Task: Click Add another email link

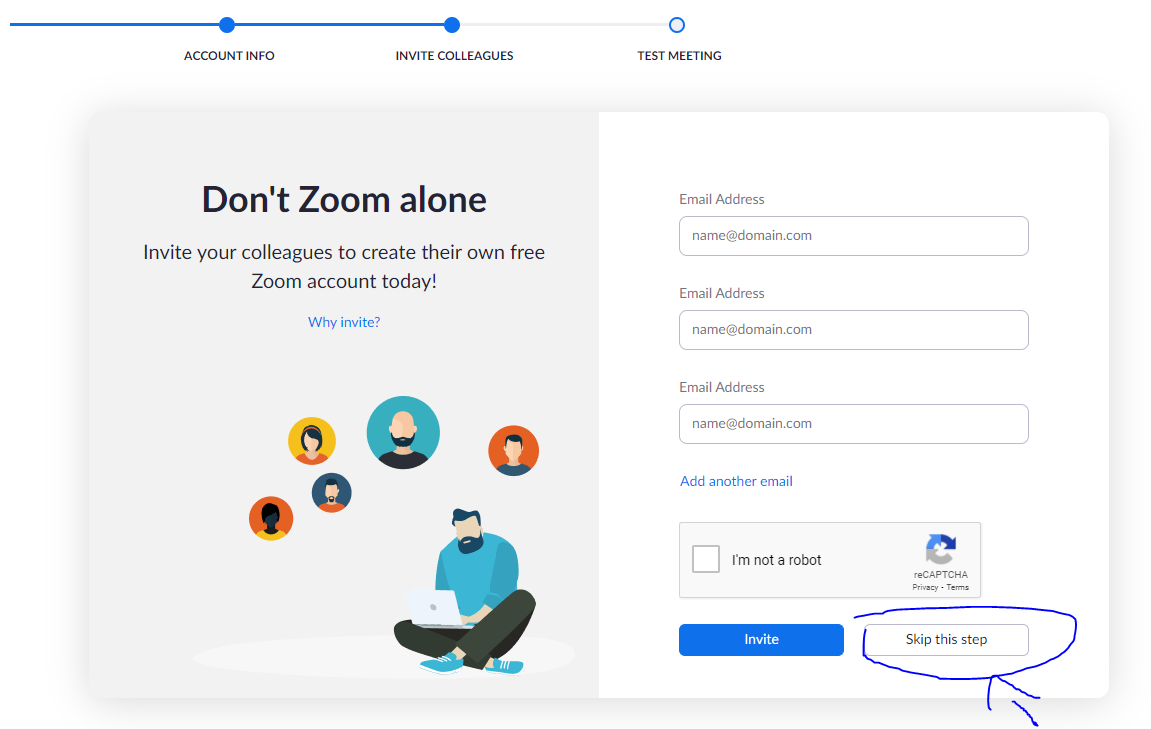Action: coord(736,481)
